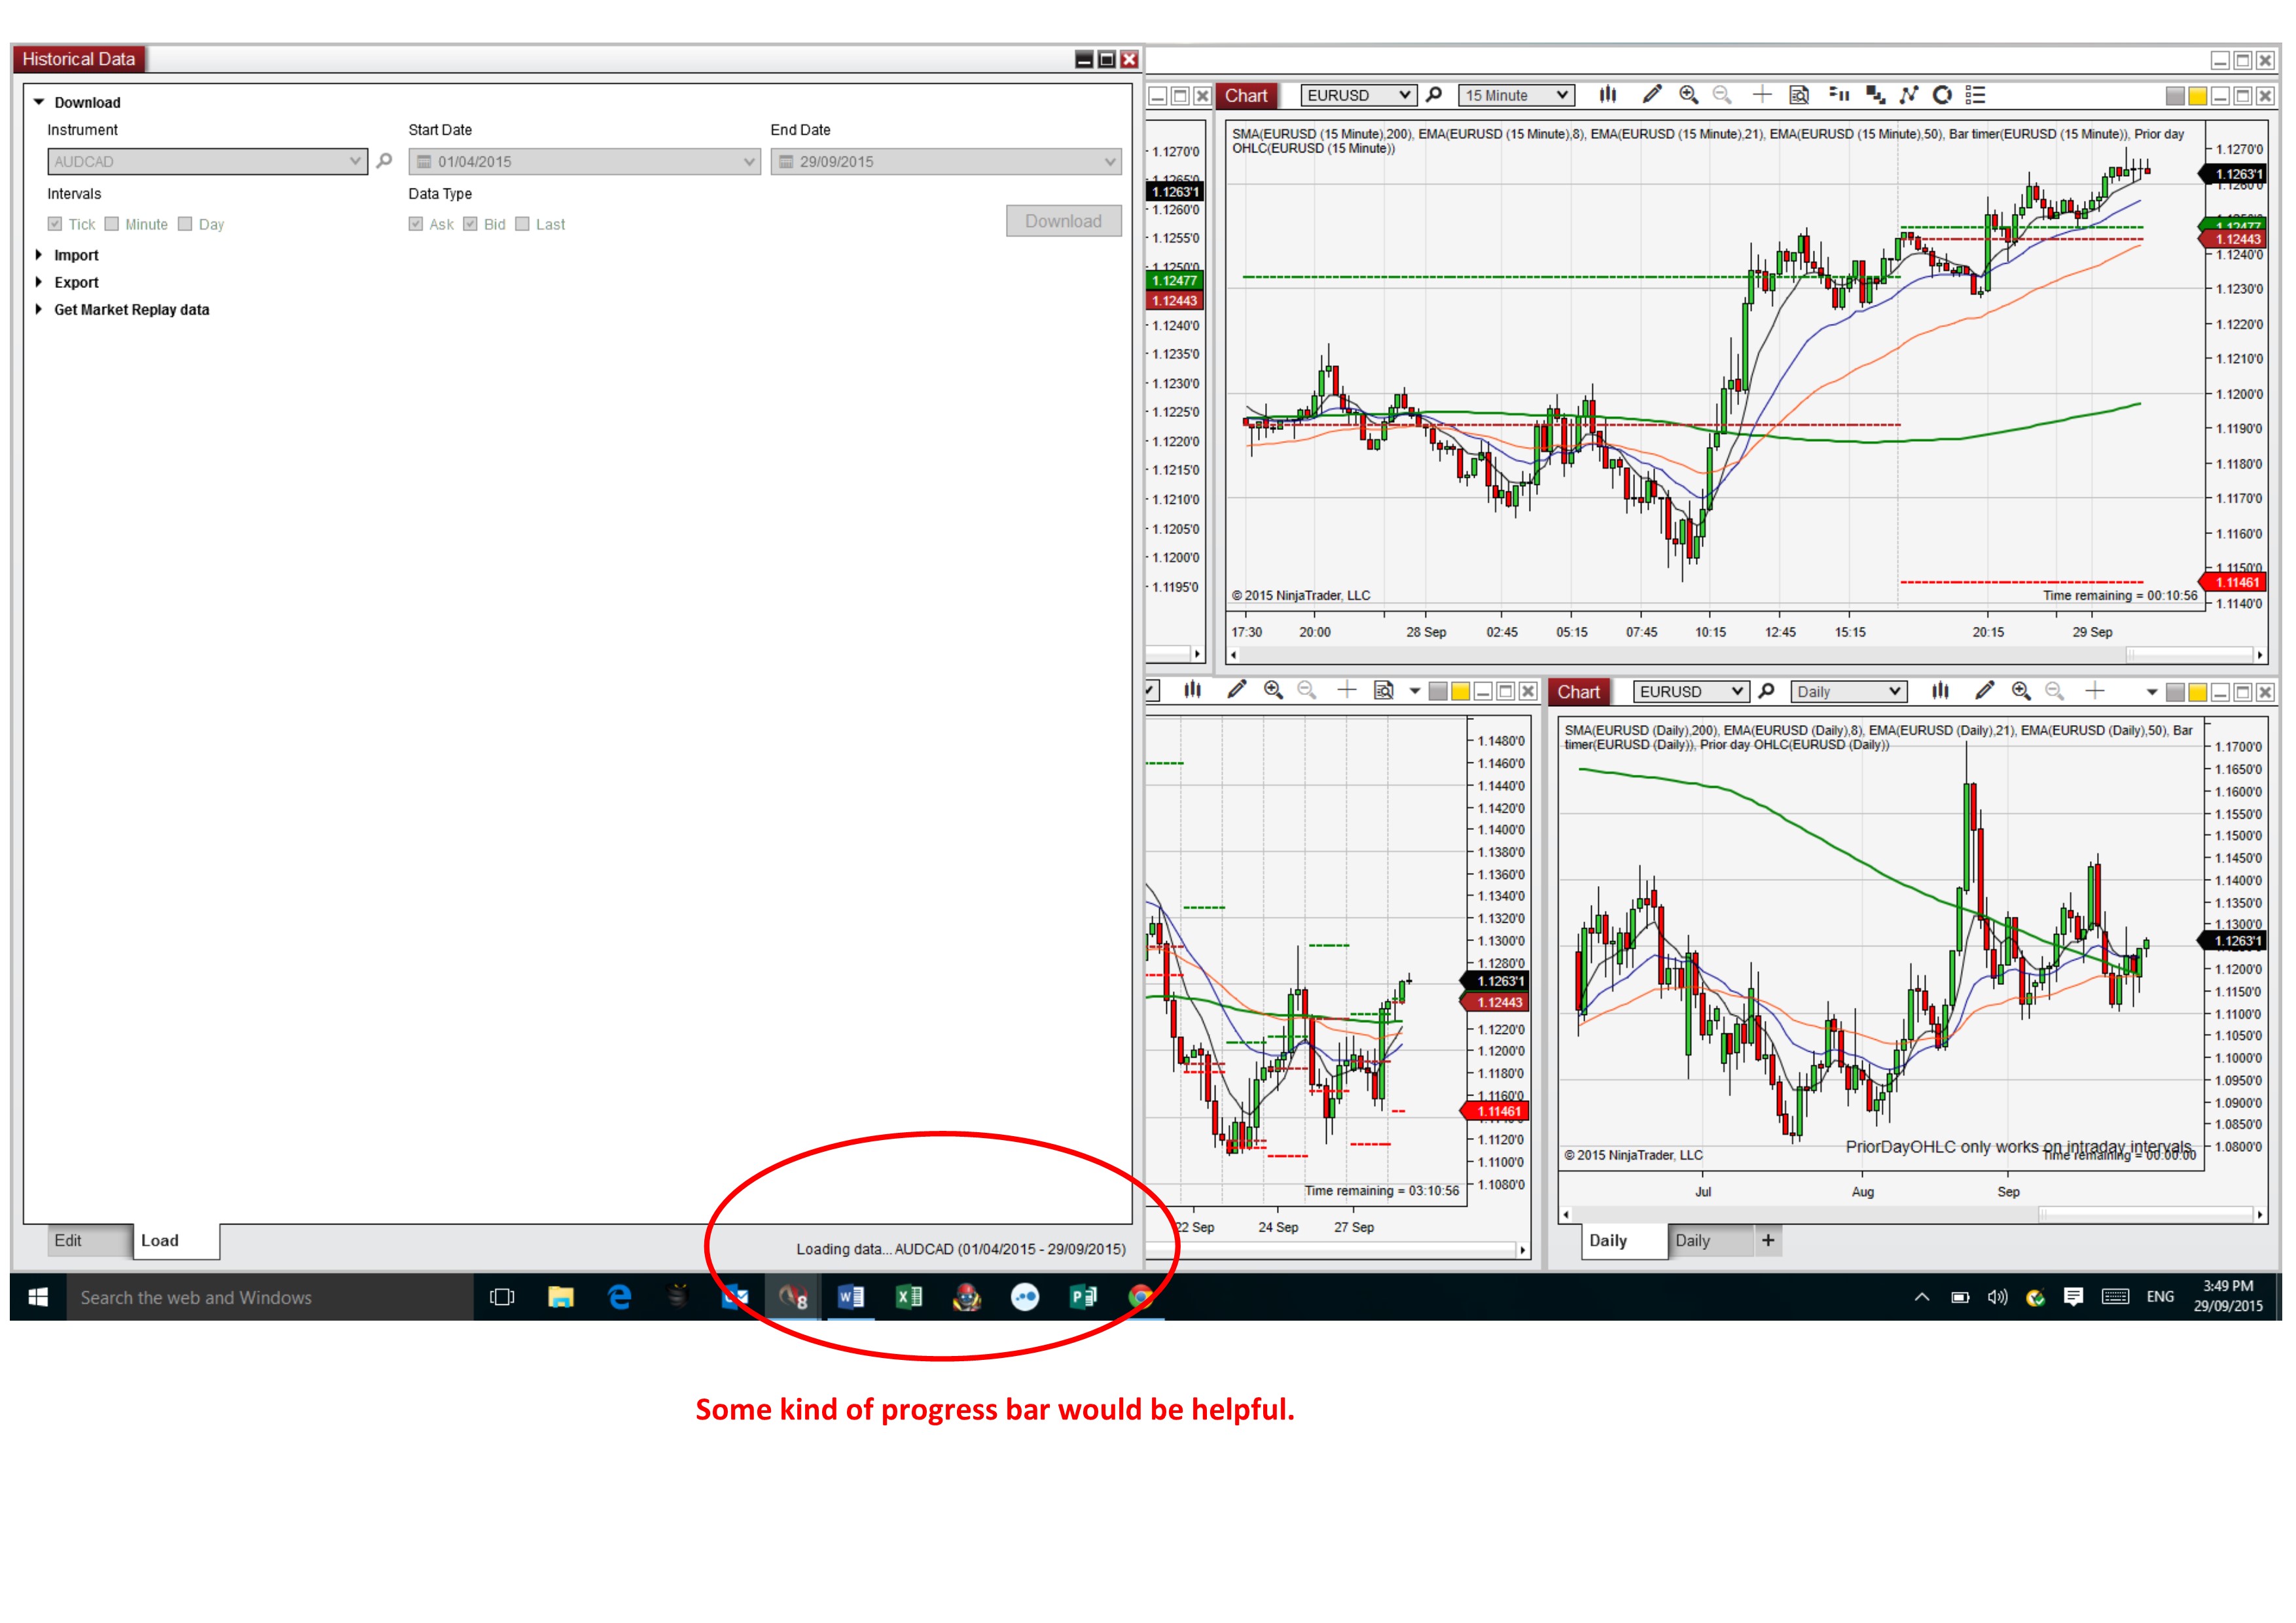
Task: Select the drawing pencil tool in top chart
Action: coord(1652,95)
